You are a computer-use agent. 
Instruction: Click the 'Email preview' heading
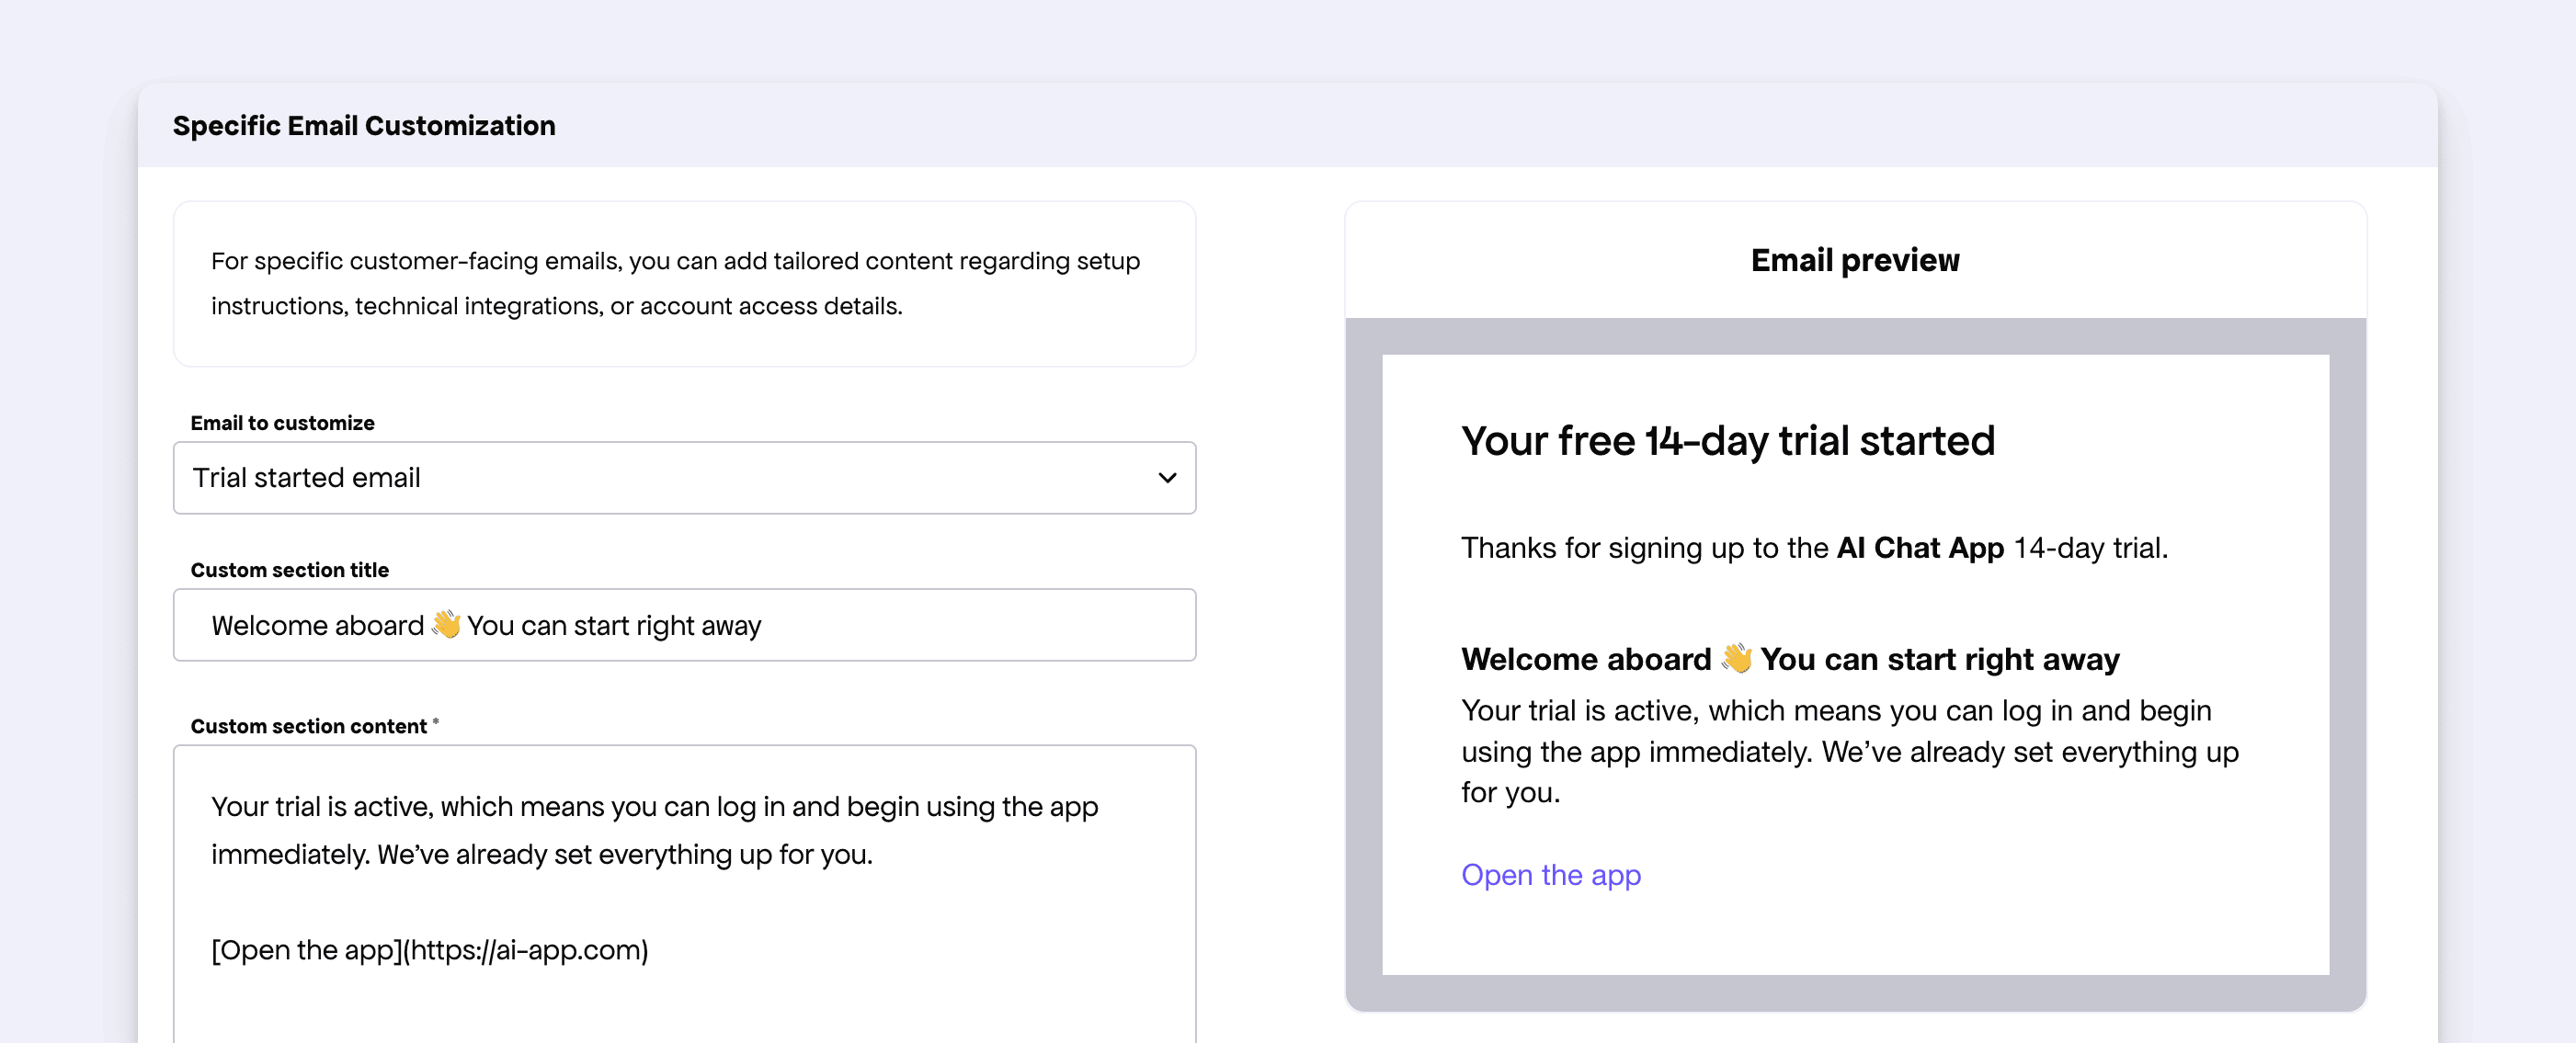coord(1854,260)
